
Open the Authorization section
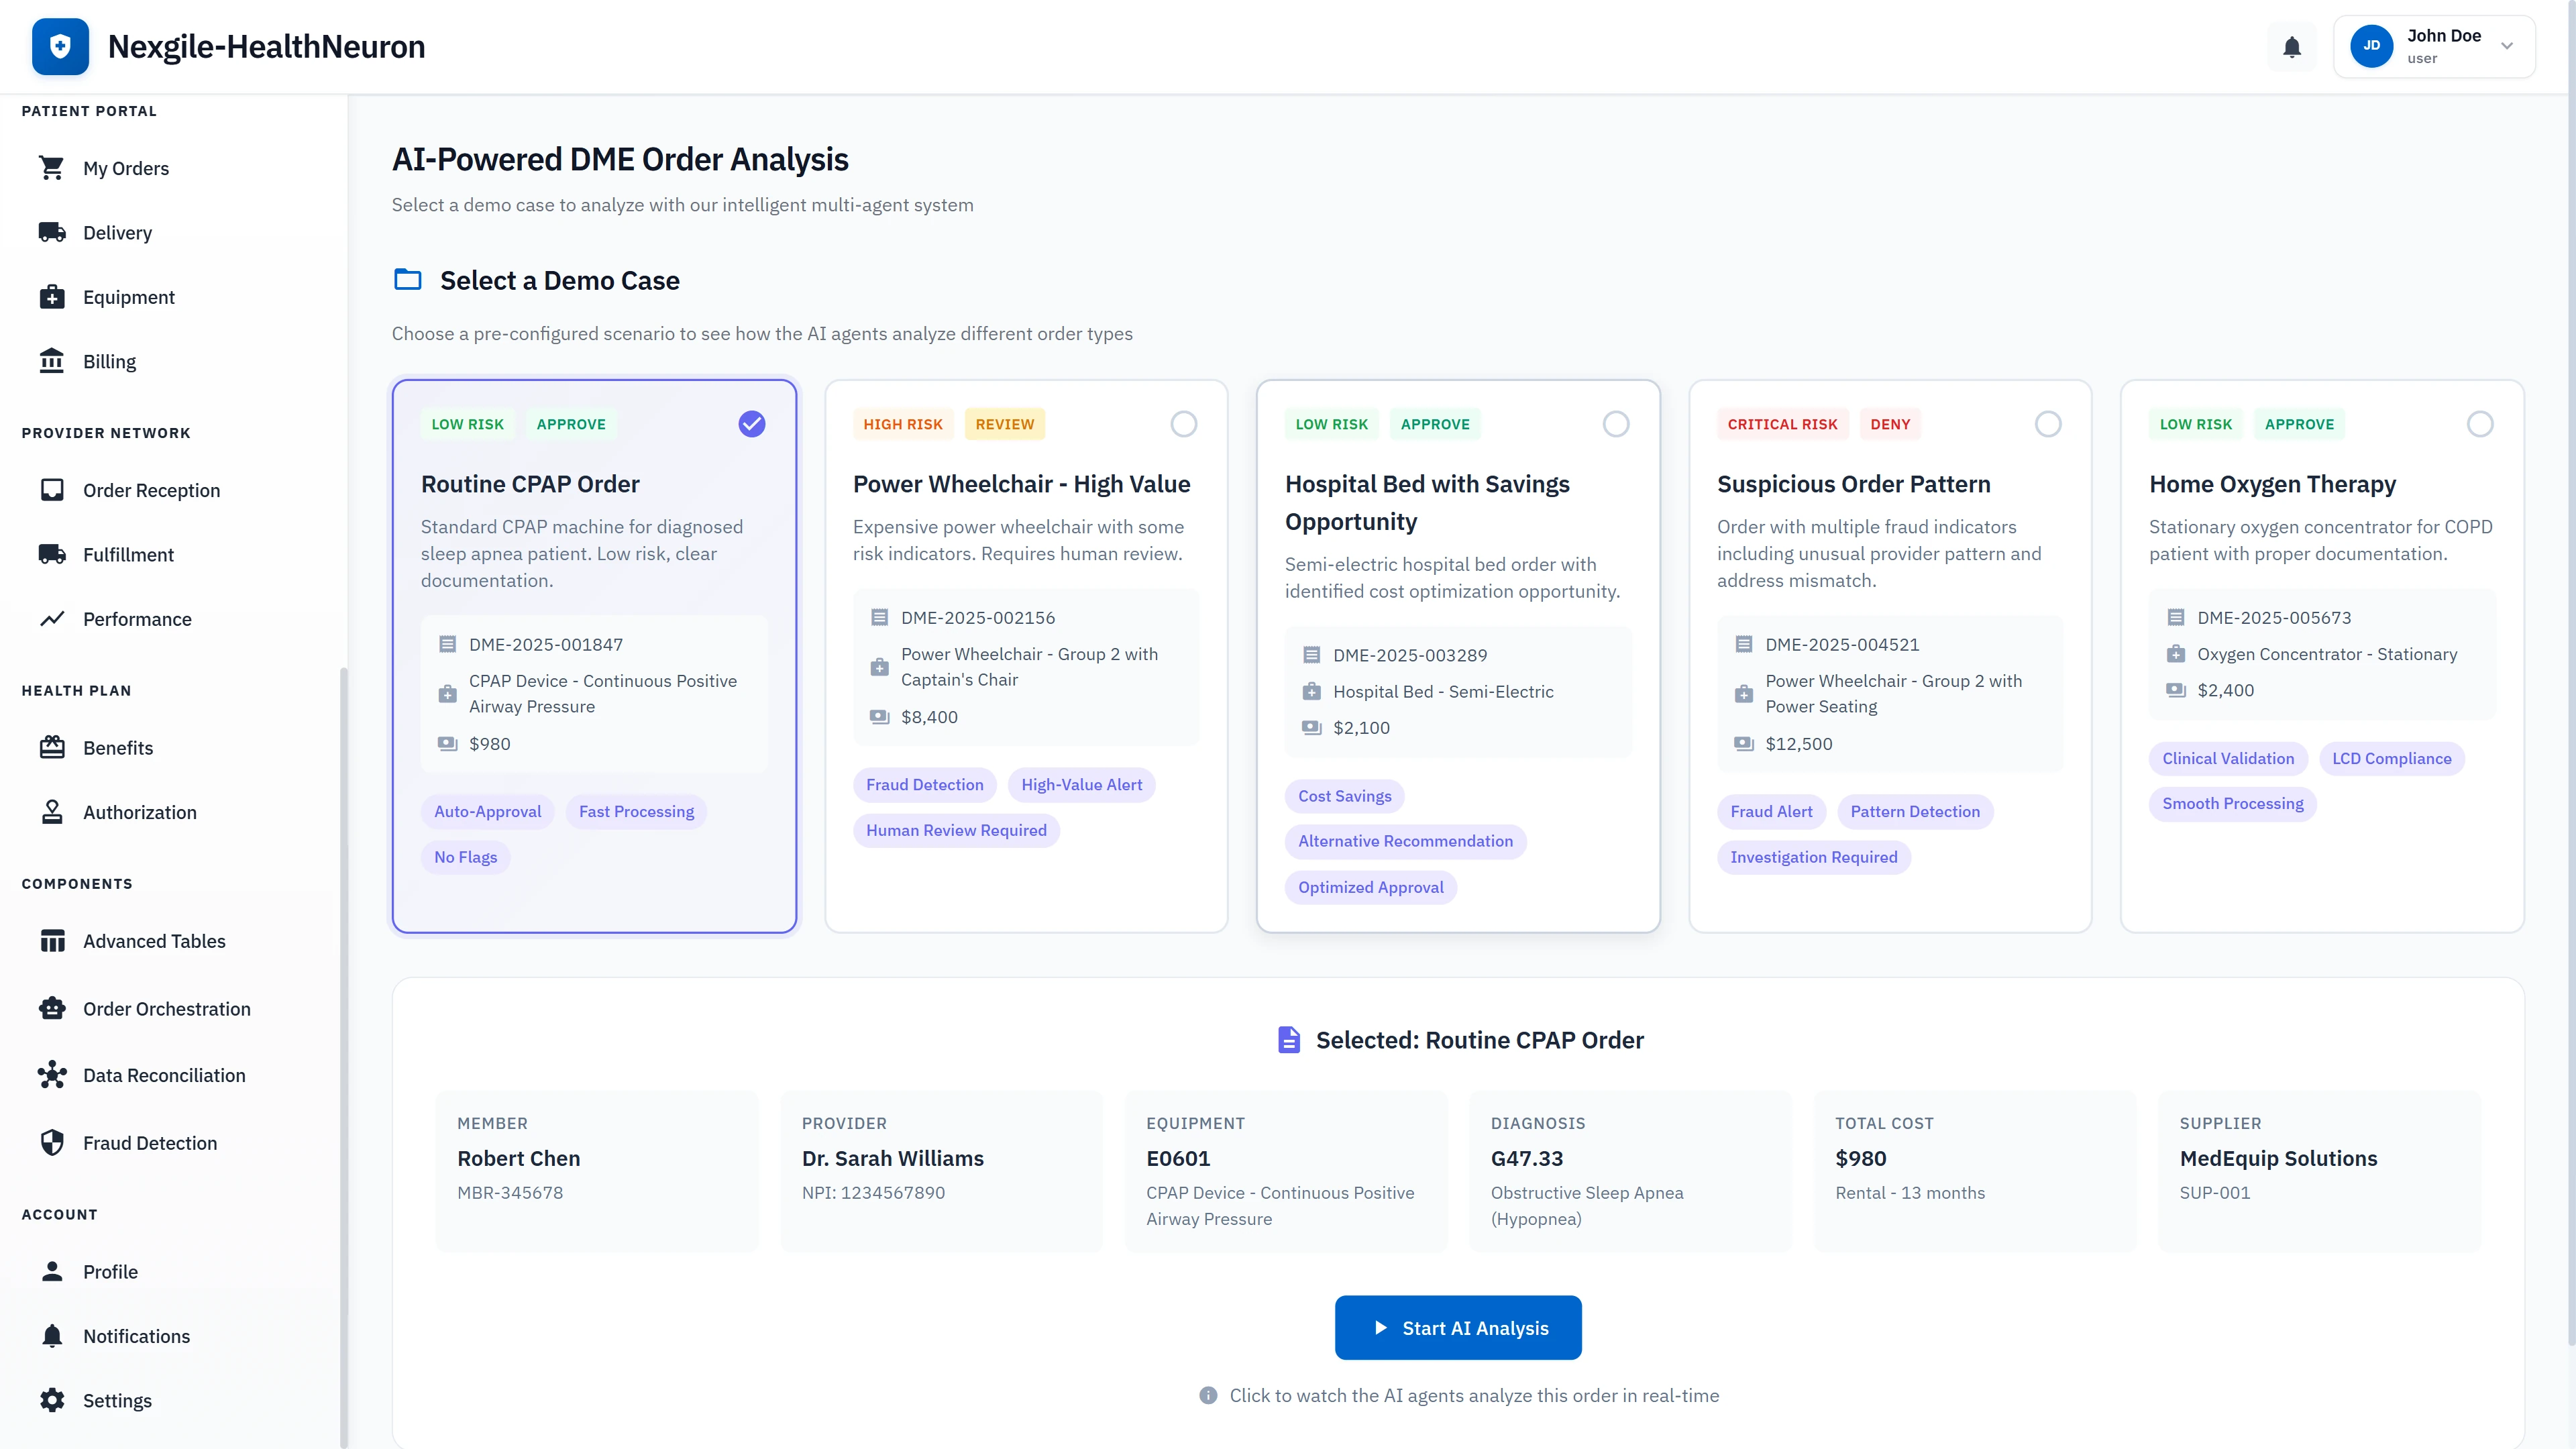[x=139, y=812]
